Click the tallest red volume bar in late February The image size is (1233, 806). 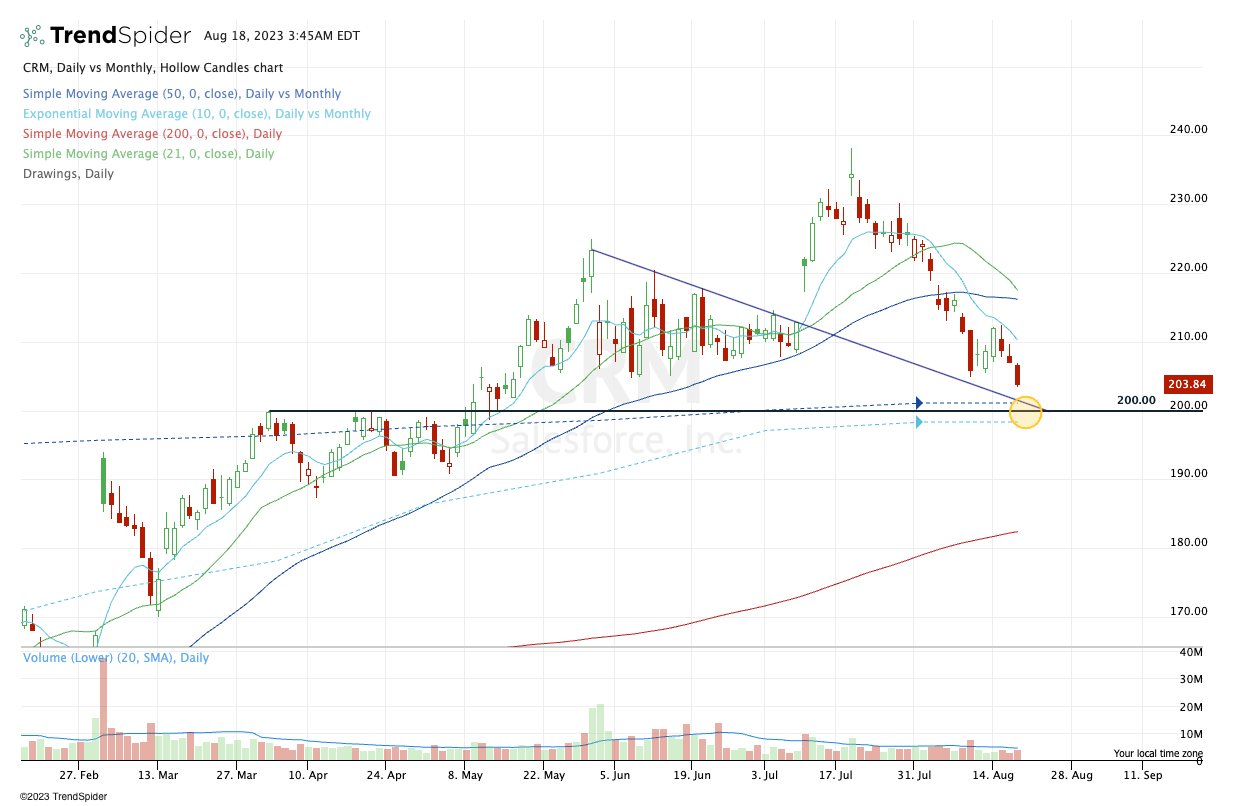click(103, 710)
